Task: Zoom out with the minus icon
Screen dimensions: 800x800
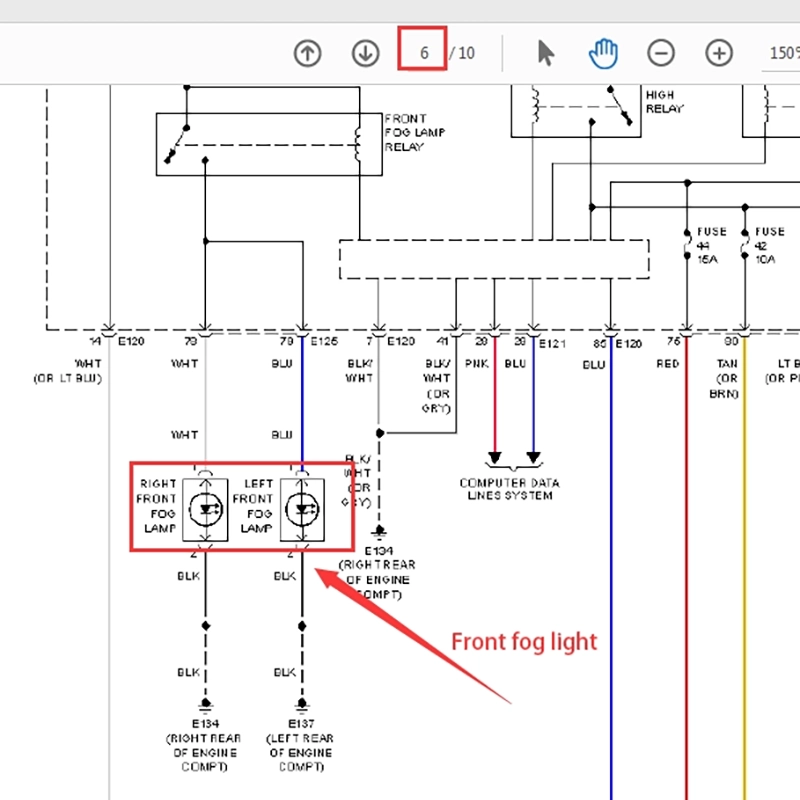Action: (x=661, y=53)
